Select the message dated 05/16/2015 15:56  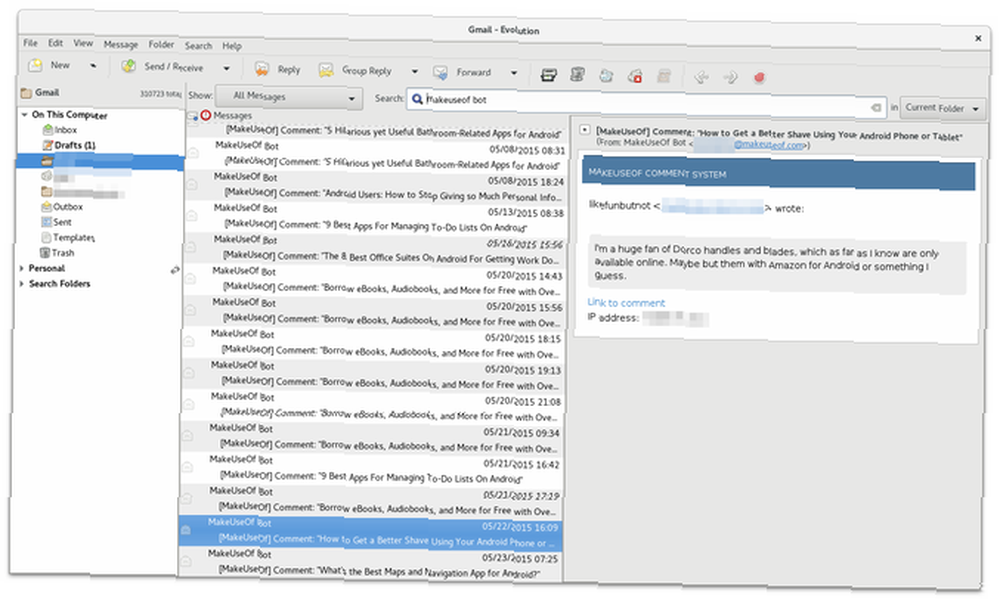pyautogui.click(x=374, y=249)
